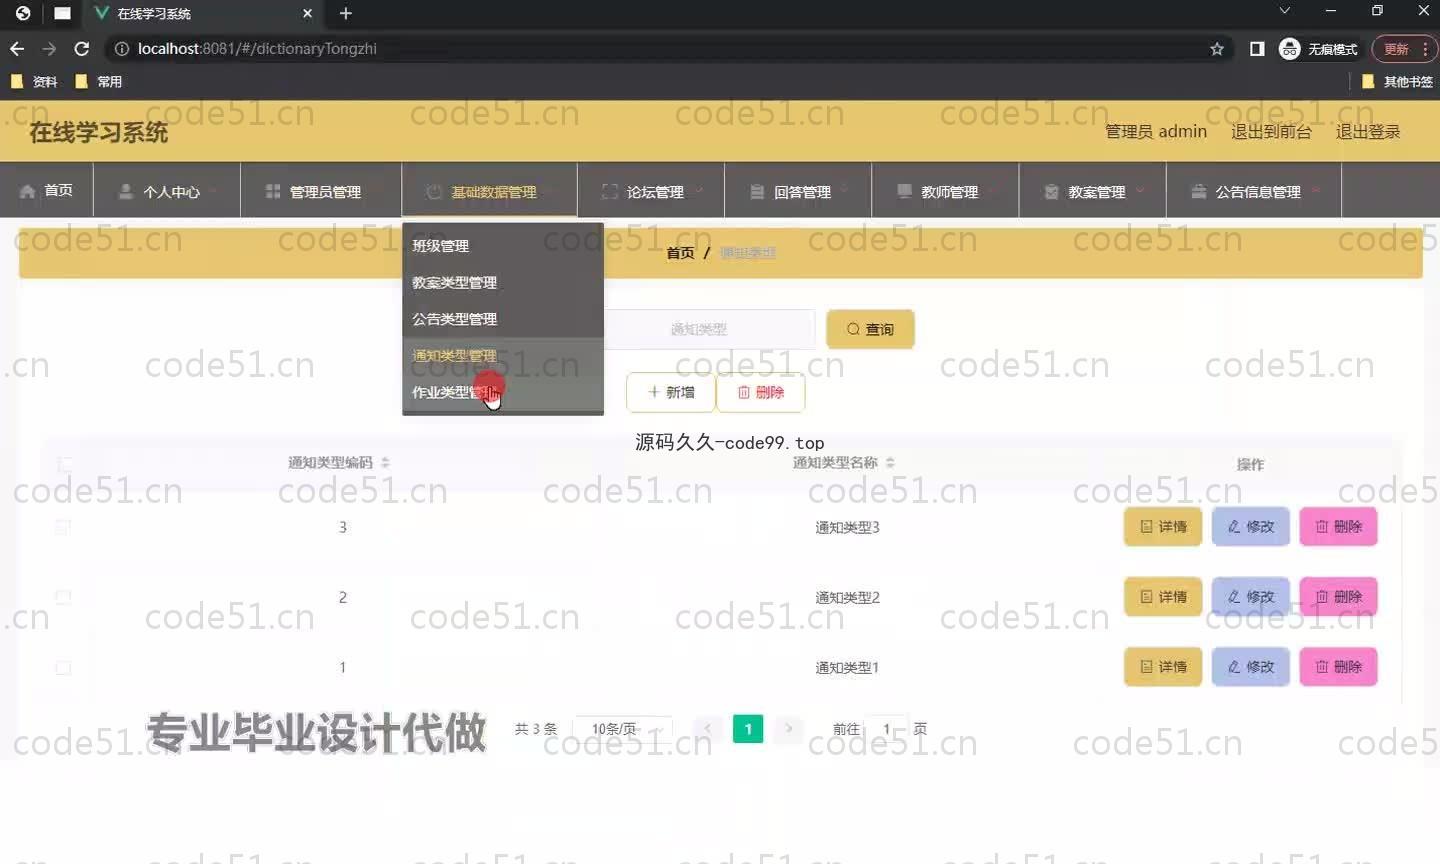Click the document icon beside 回答管理

tap(757, 191)
